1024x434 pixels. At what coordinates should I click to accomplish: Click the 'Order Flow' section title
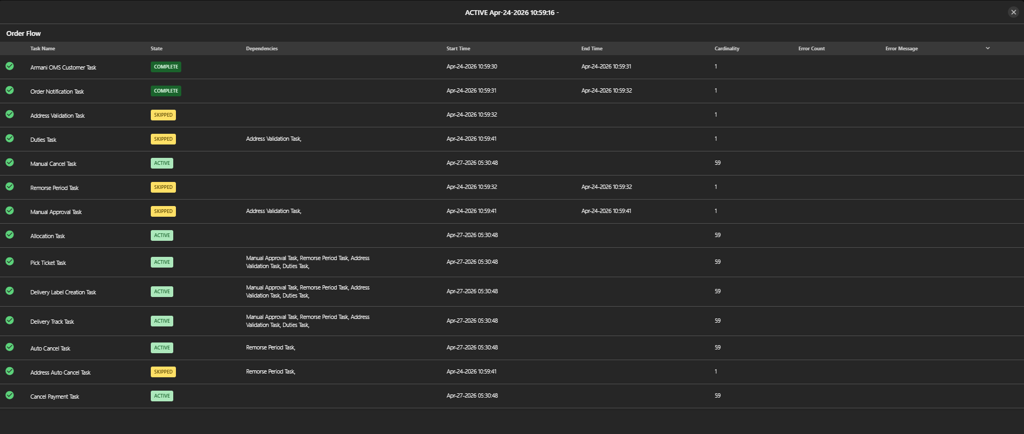coord(24,33)
